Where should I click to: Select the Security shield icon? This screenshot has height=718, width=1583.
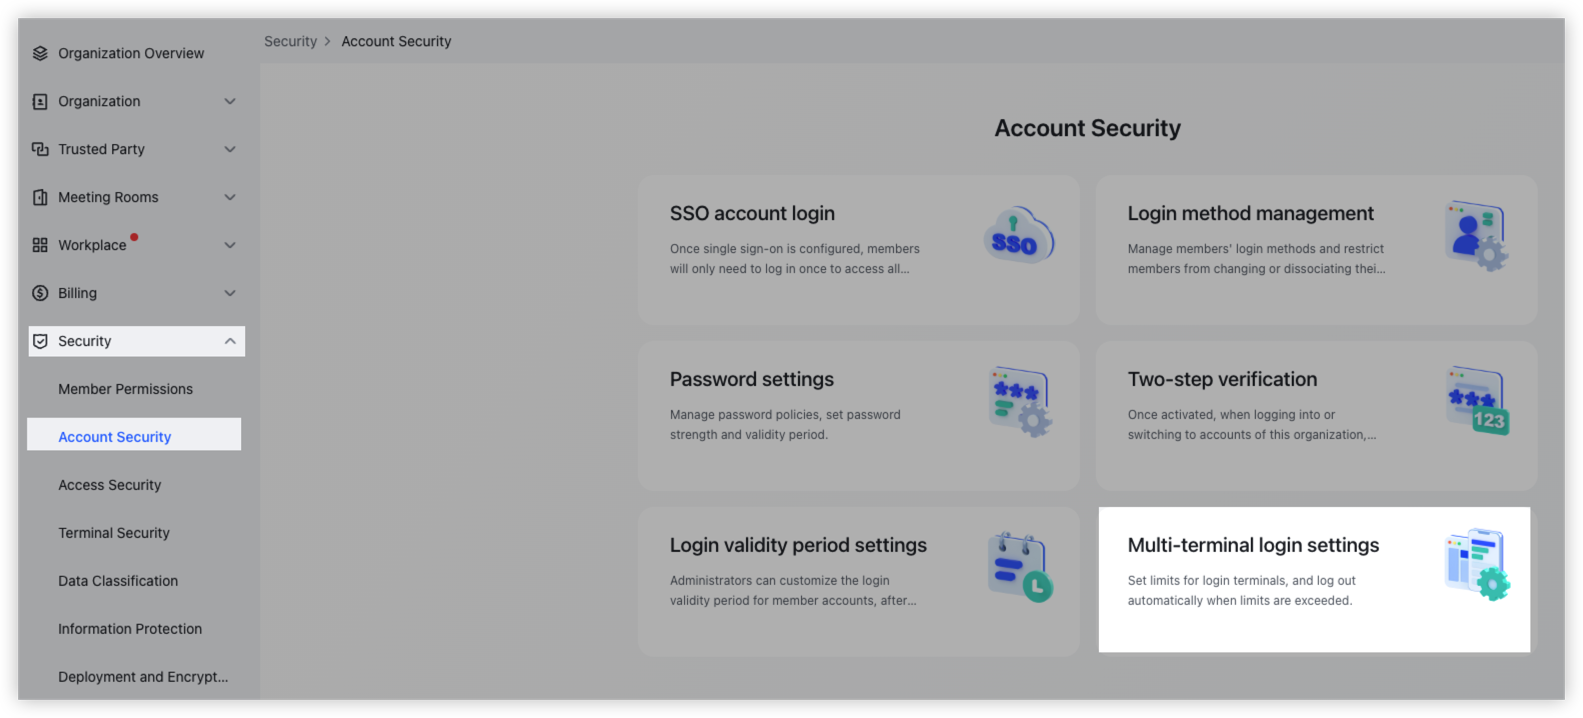(x=39, y=340)
